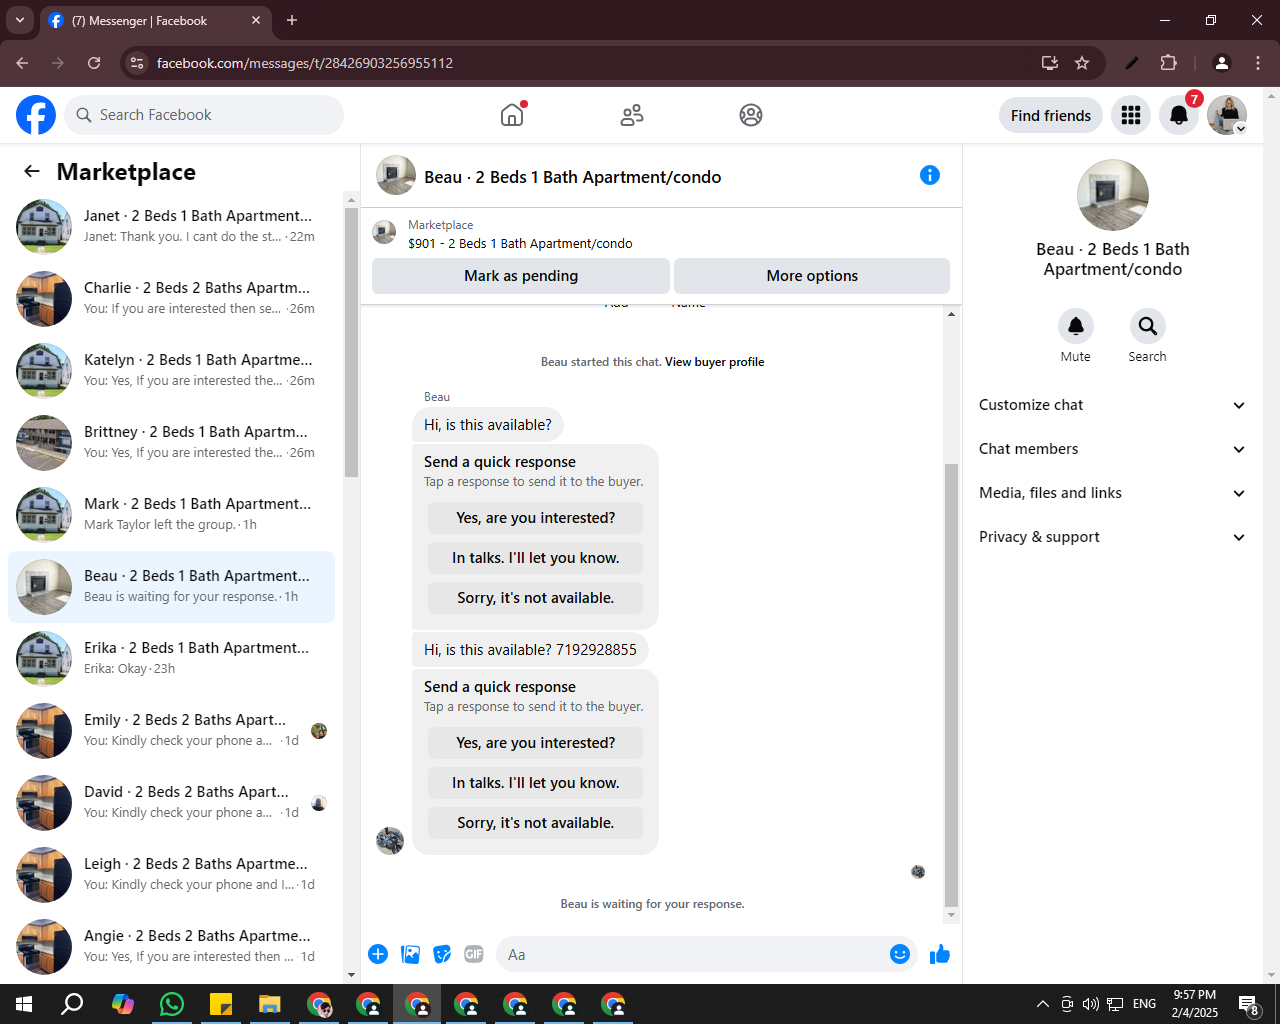Open emoji picker in message field
Screen dimensions: 1280x1024
click(900, 954)
